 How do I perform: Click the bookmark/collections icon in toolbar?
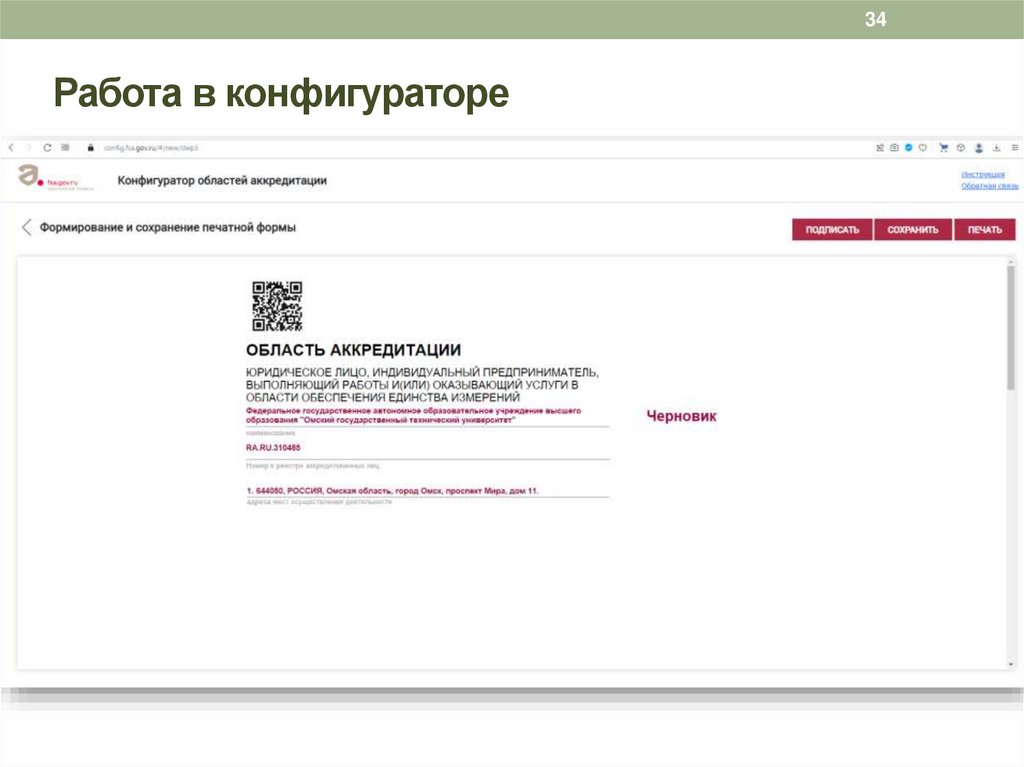click(x=880, y=148)
